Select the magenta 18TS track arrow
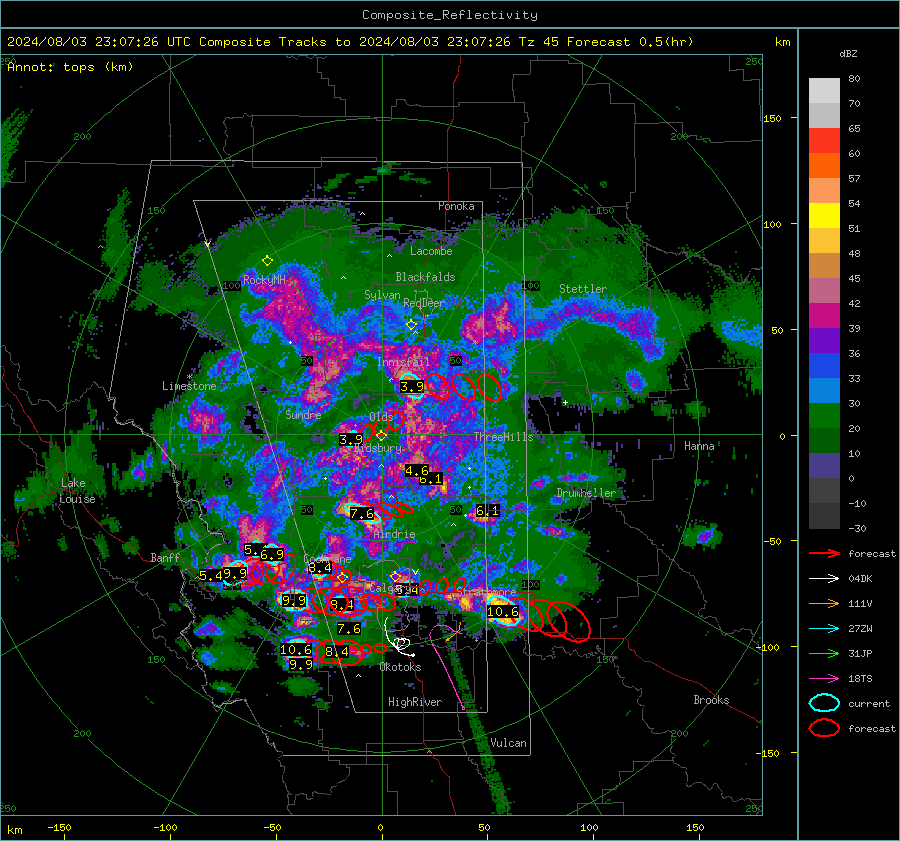Screen dimensions: 900x841 point(824,679)
